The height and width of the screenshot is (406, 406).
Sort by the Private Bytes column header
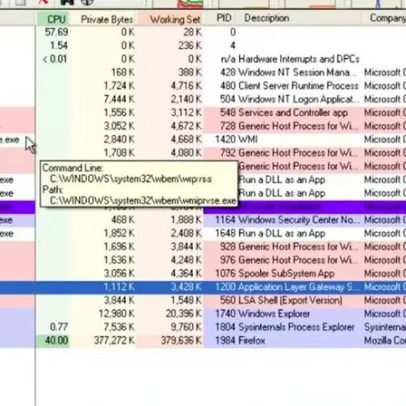tap(104, 19)
